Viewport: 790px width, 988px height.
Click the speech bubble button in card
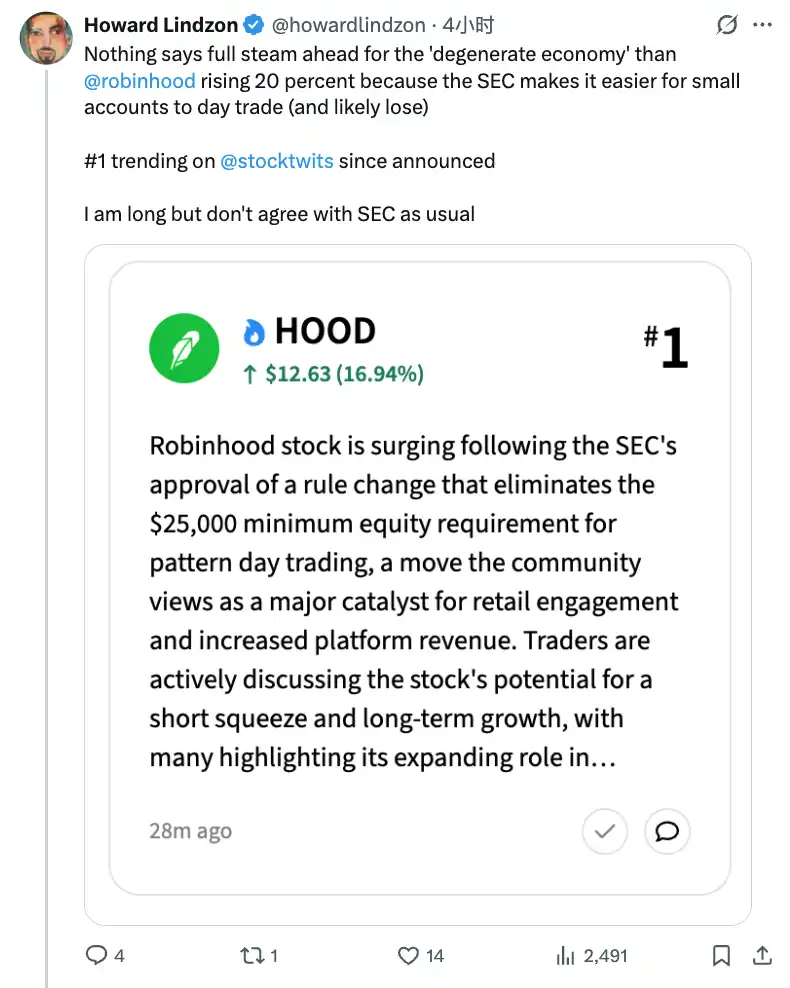click(x=668, y=830)
